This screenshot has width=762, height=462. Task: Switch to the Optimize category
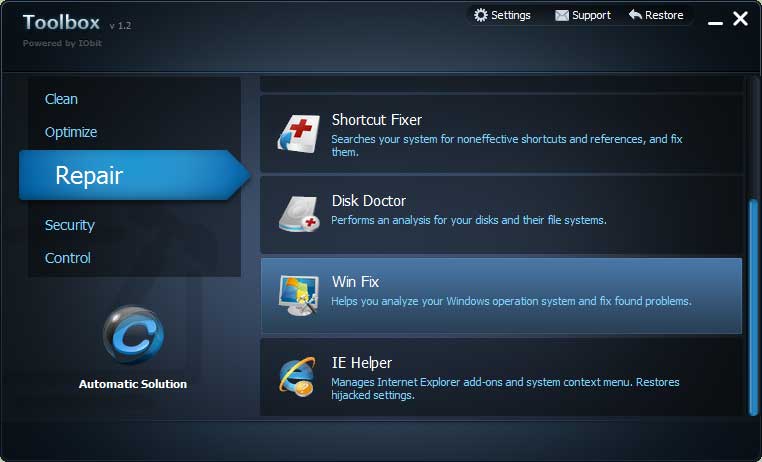(x=71, y=132)
